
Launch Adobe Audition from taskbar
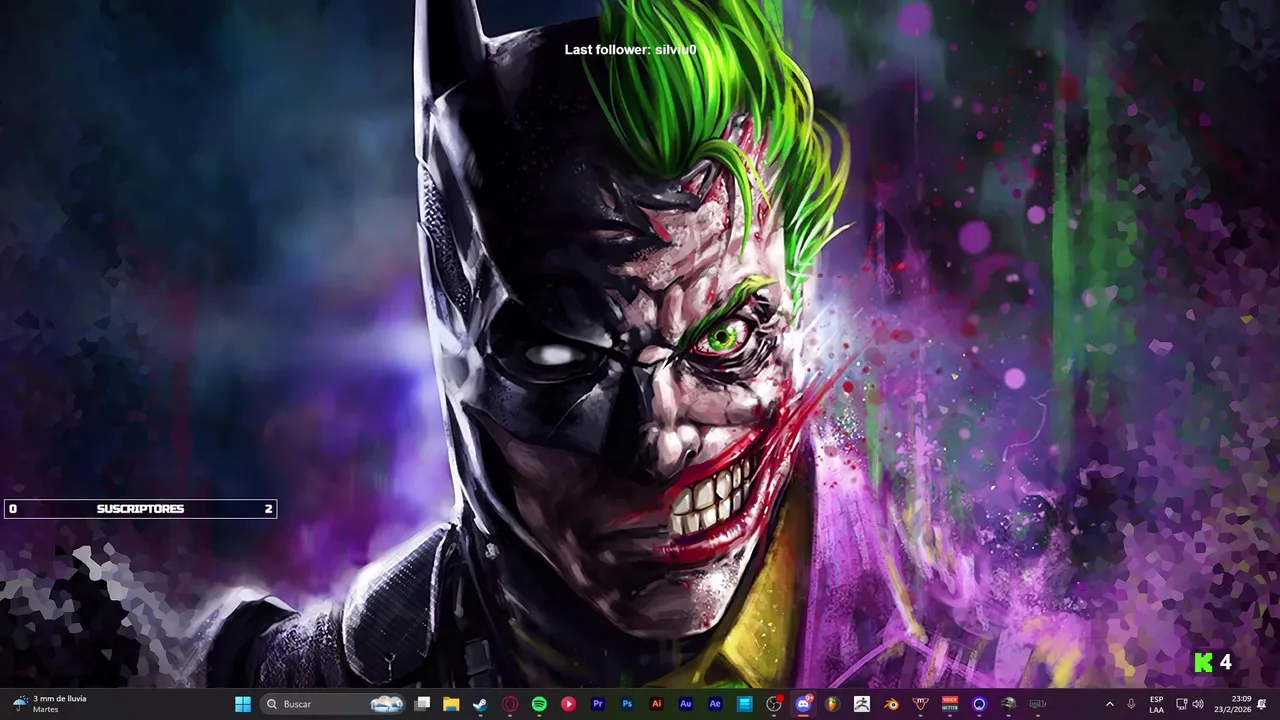tap(686, 704)
